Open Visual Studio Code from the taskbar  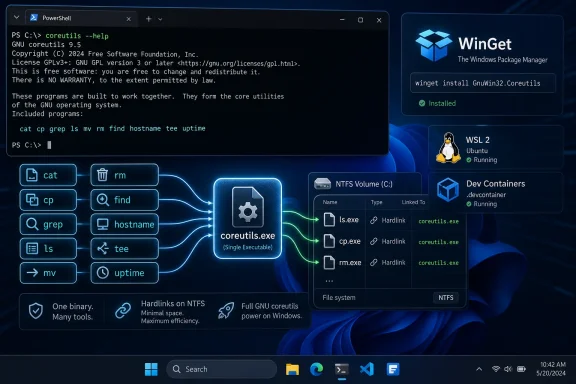click(367, 369)
